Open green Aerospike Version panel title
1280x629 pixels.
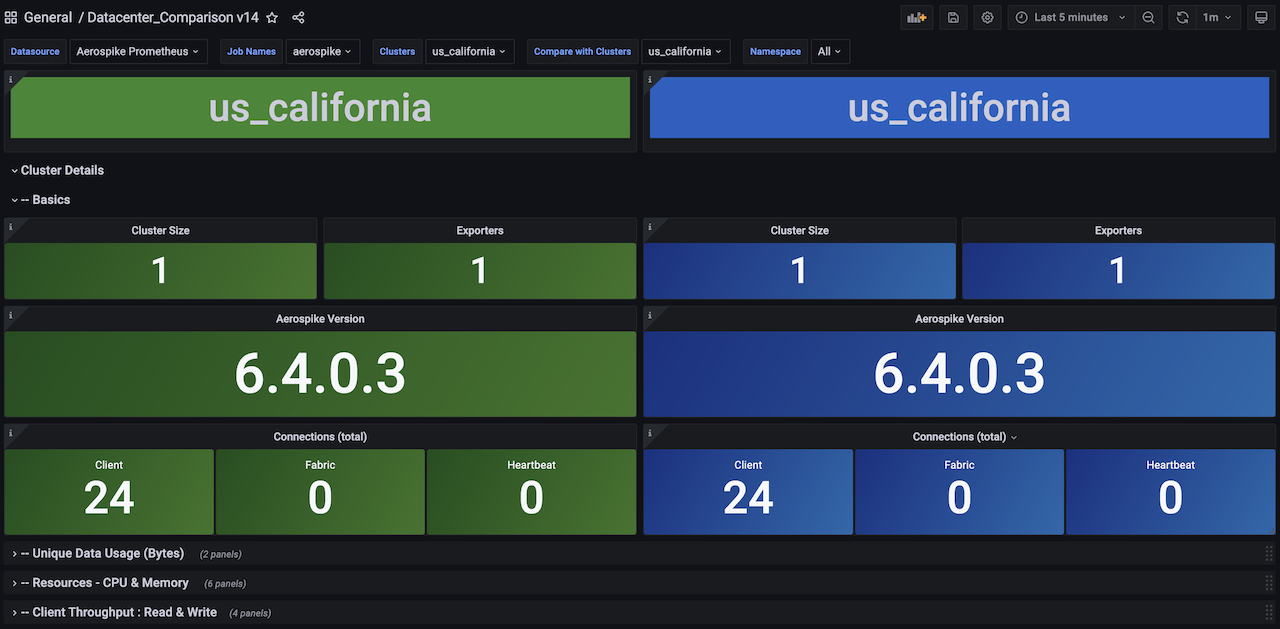(x=320, y=319)
